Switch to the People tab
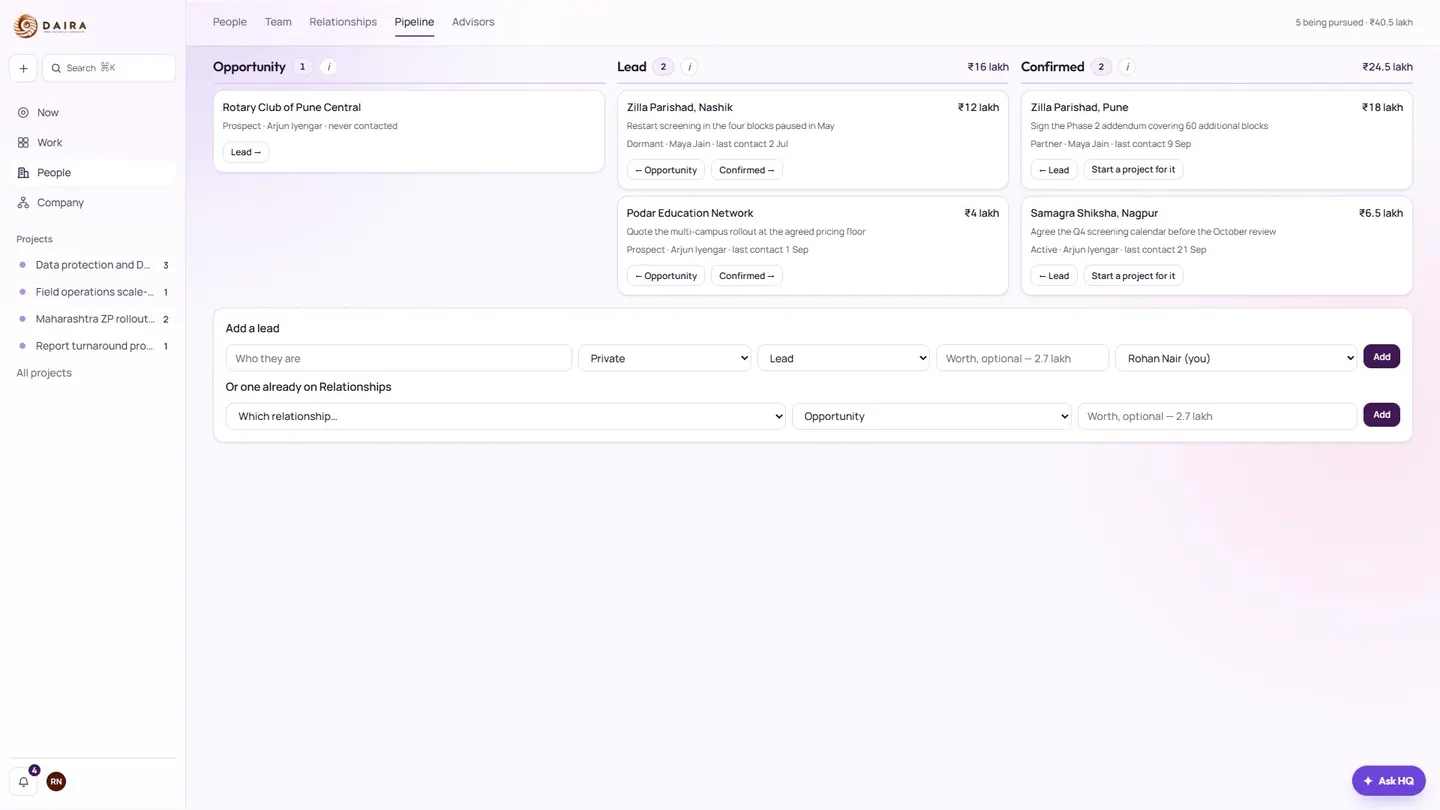The width and height of the screenshot is (1440, 810). click(x=230, y=22)
